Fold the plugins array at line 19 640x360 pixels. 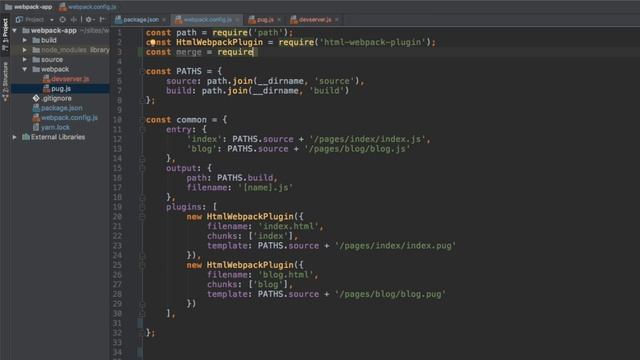coord(142,207)
